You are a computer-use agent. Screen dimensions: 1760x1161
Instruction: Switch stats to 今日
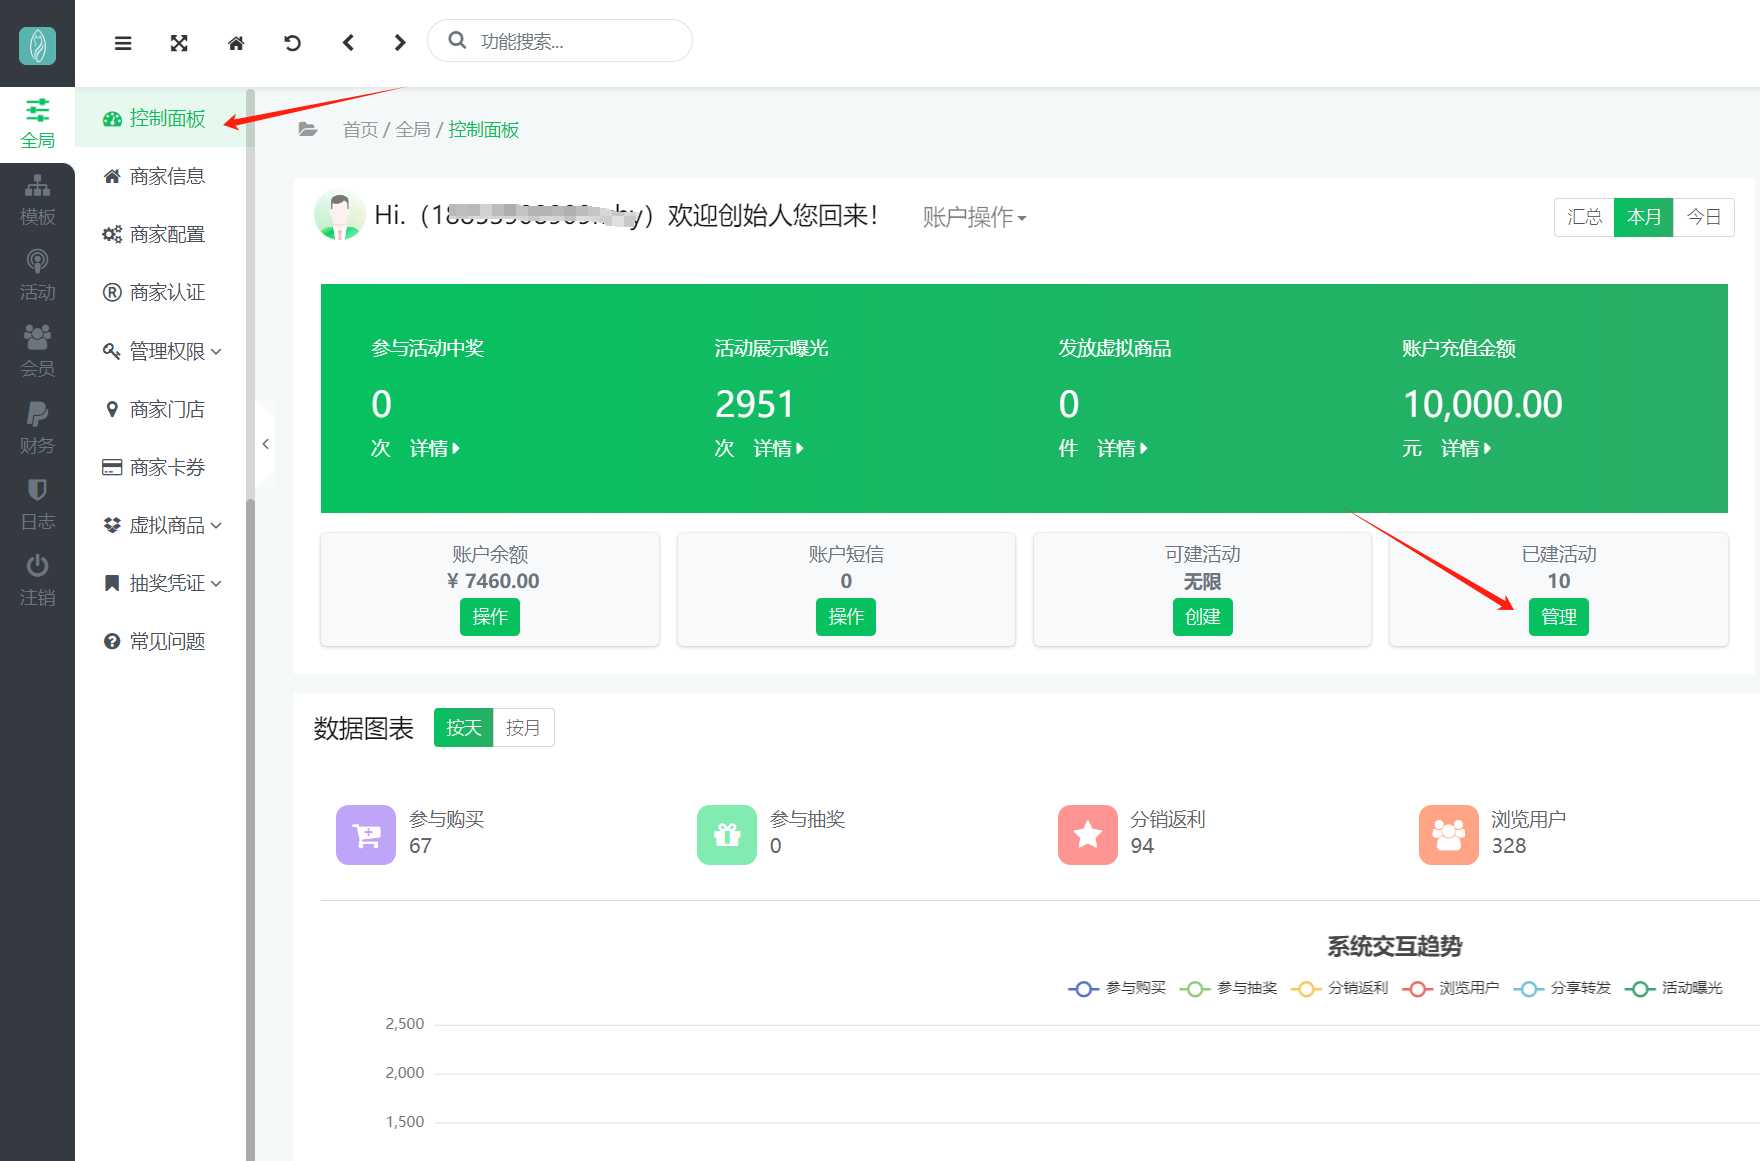click(x=1704, y=217)
